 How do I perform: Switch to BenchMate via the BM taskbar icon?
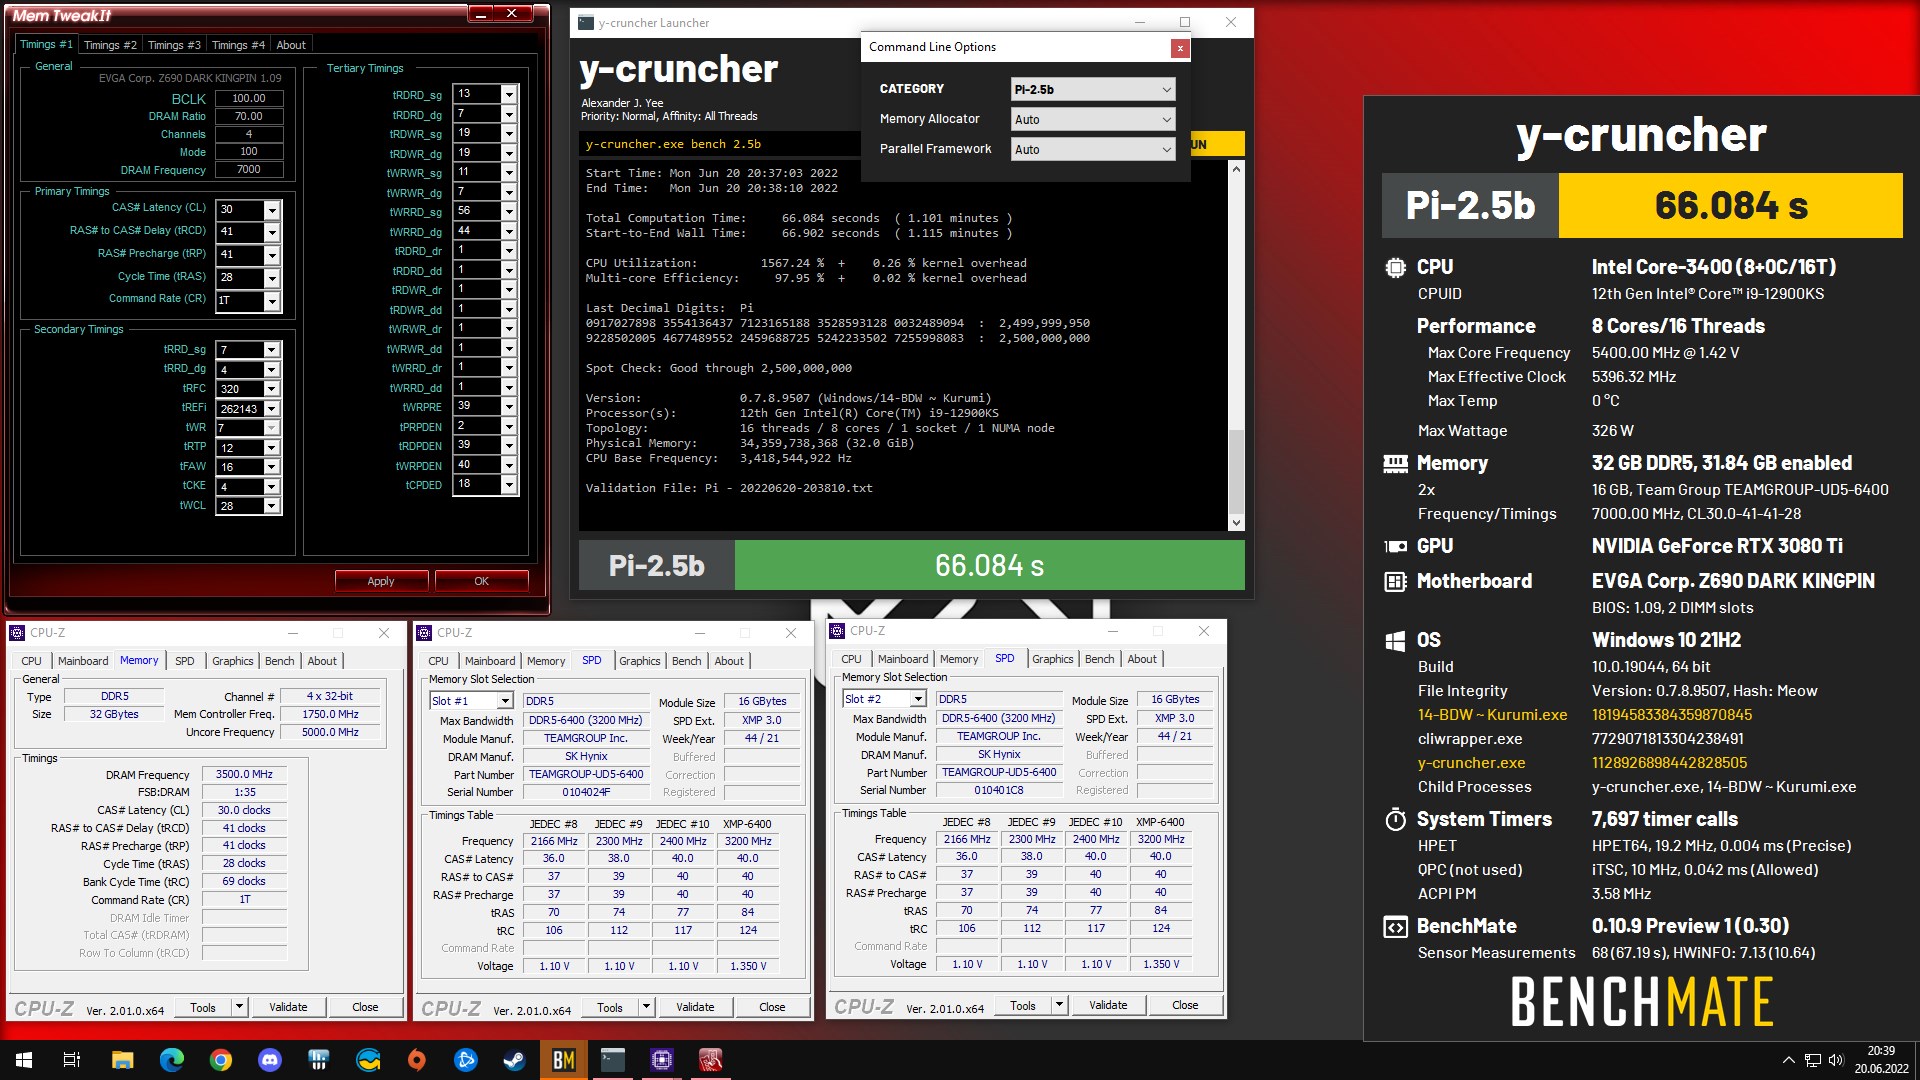point(564,1060)
